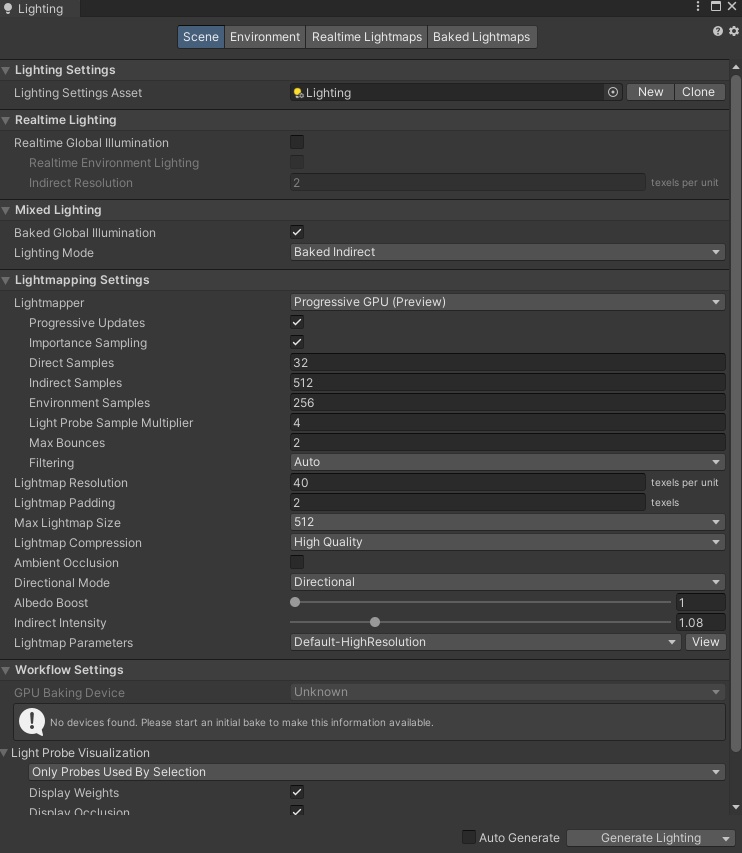Open the Lightmapper dropdown

[x=508, y=302]
